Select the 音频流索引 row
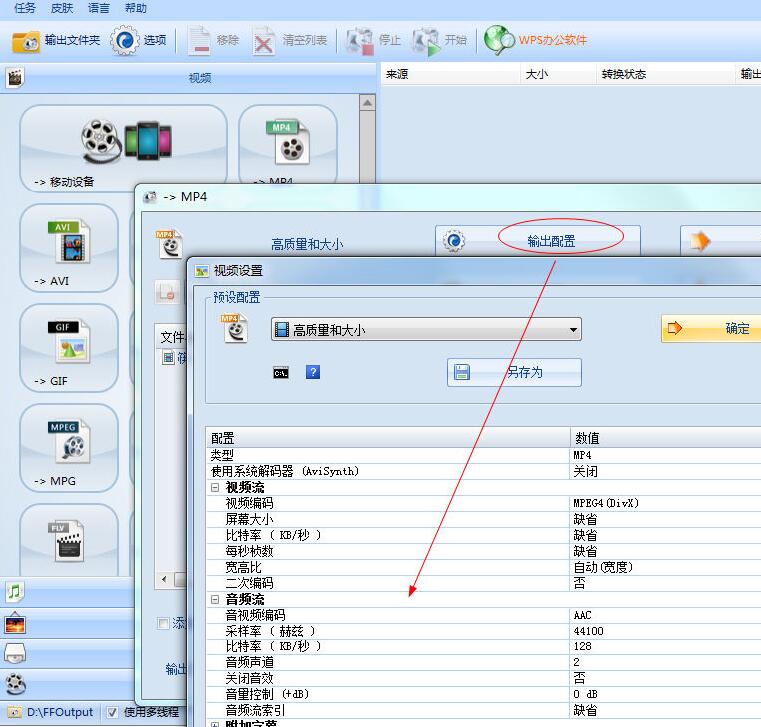Viewport: 761px width, 727px height. (x=483, y=710)
